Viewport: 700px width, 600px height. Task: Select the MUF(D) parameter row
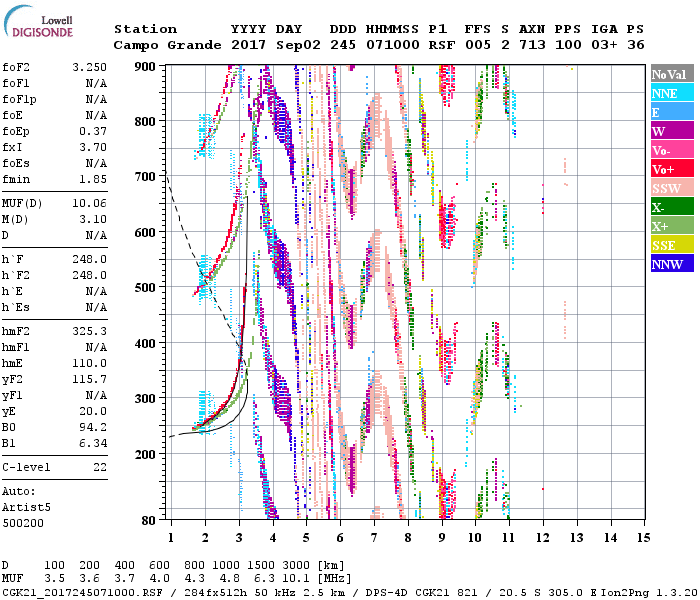coord(55,202)
